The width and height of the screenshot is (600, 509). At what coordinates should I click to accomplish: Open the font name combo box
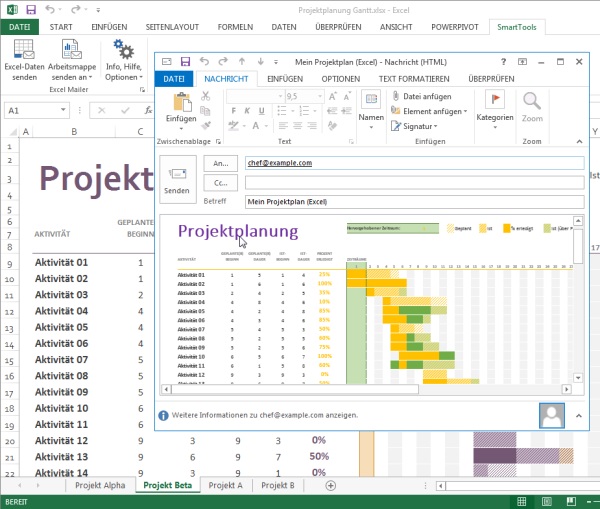point(255,96)
